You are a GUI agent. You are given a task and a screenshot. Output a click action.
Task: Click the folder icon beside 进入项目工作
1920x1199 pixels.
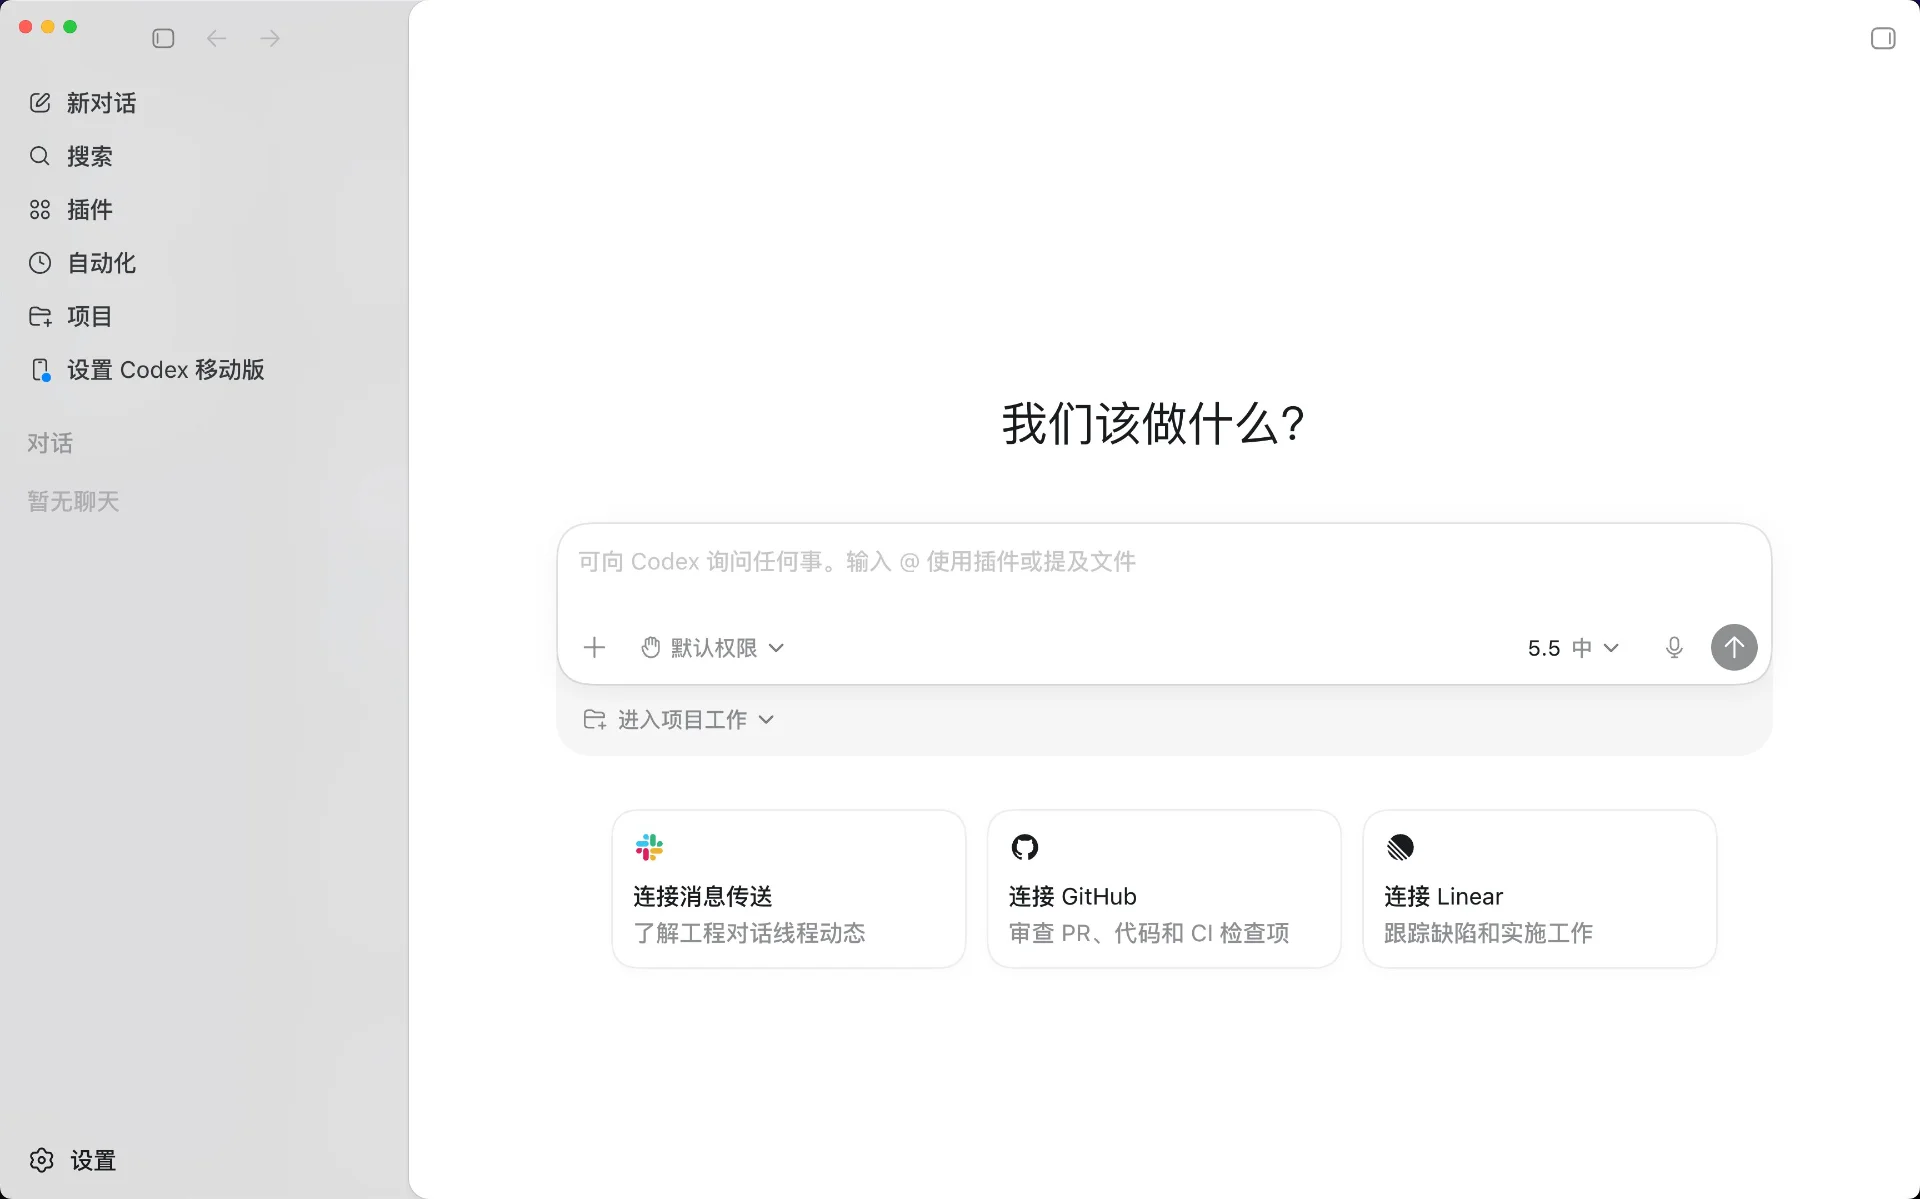[x=595, y=720]
